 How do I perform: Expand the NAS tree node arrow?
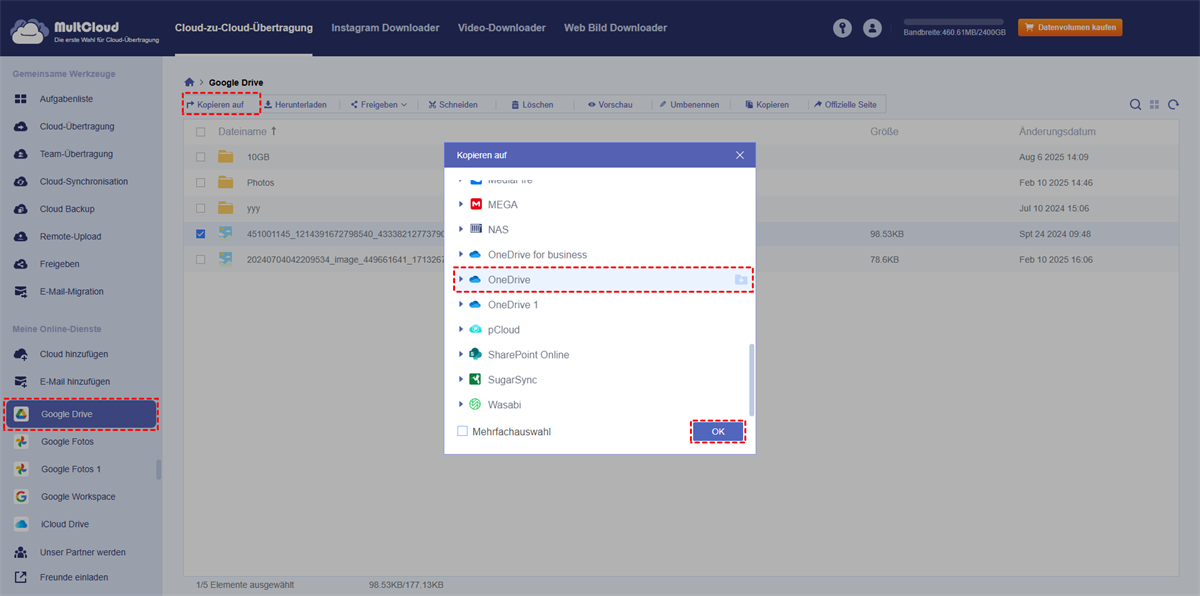pyautogui.click(x=461, y=229)
